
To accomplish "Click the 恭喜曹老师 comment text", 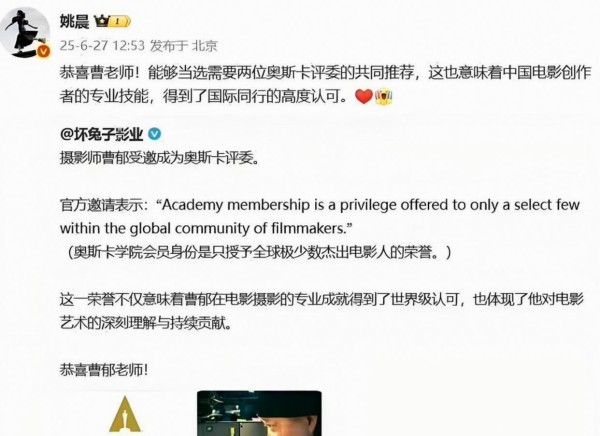I will (326, 84).
